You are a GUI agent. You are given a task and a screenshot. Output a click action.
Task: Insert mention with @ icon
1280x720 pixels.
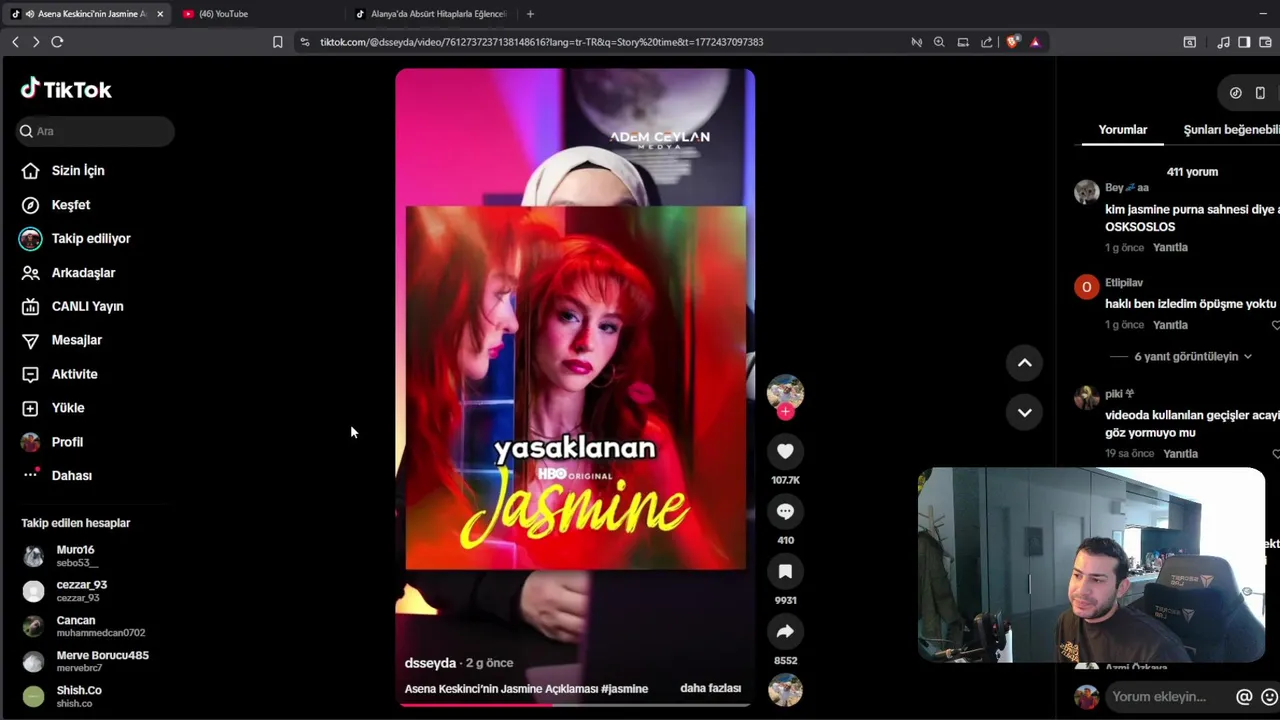[x=1244, y=697]
